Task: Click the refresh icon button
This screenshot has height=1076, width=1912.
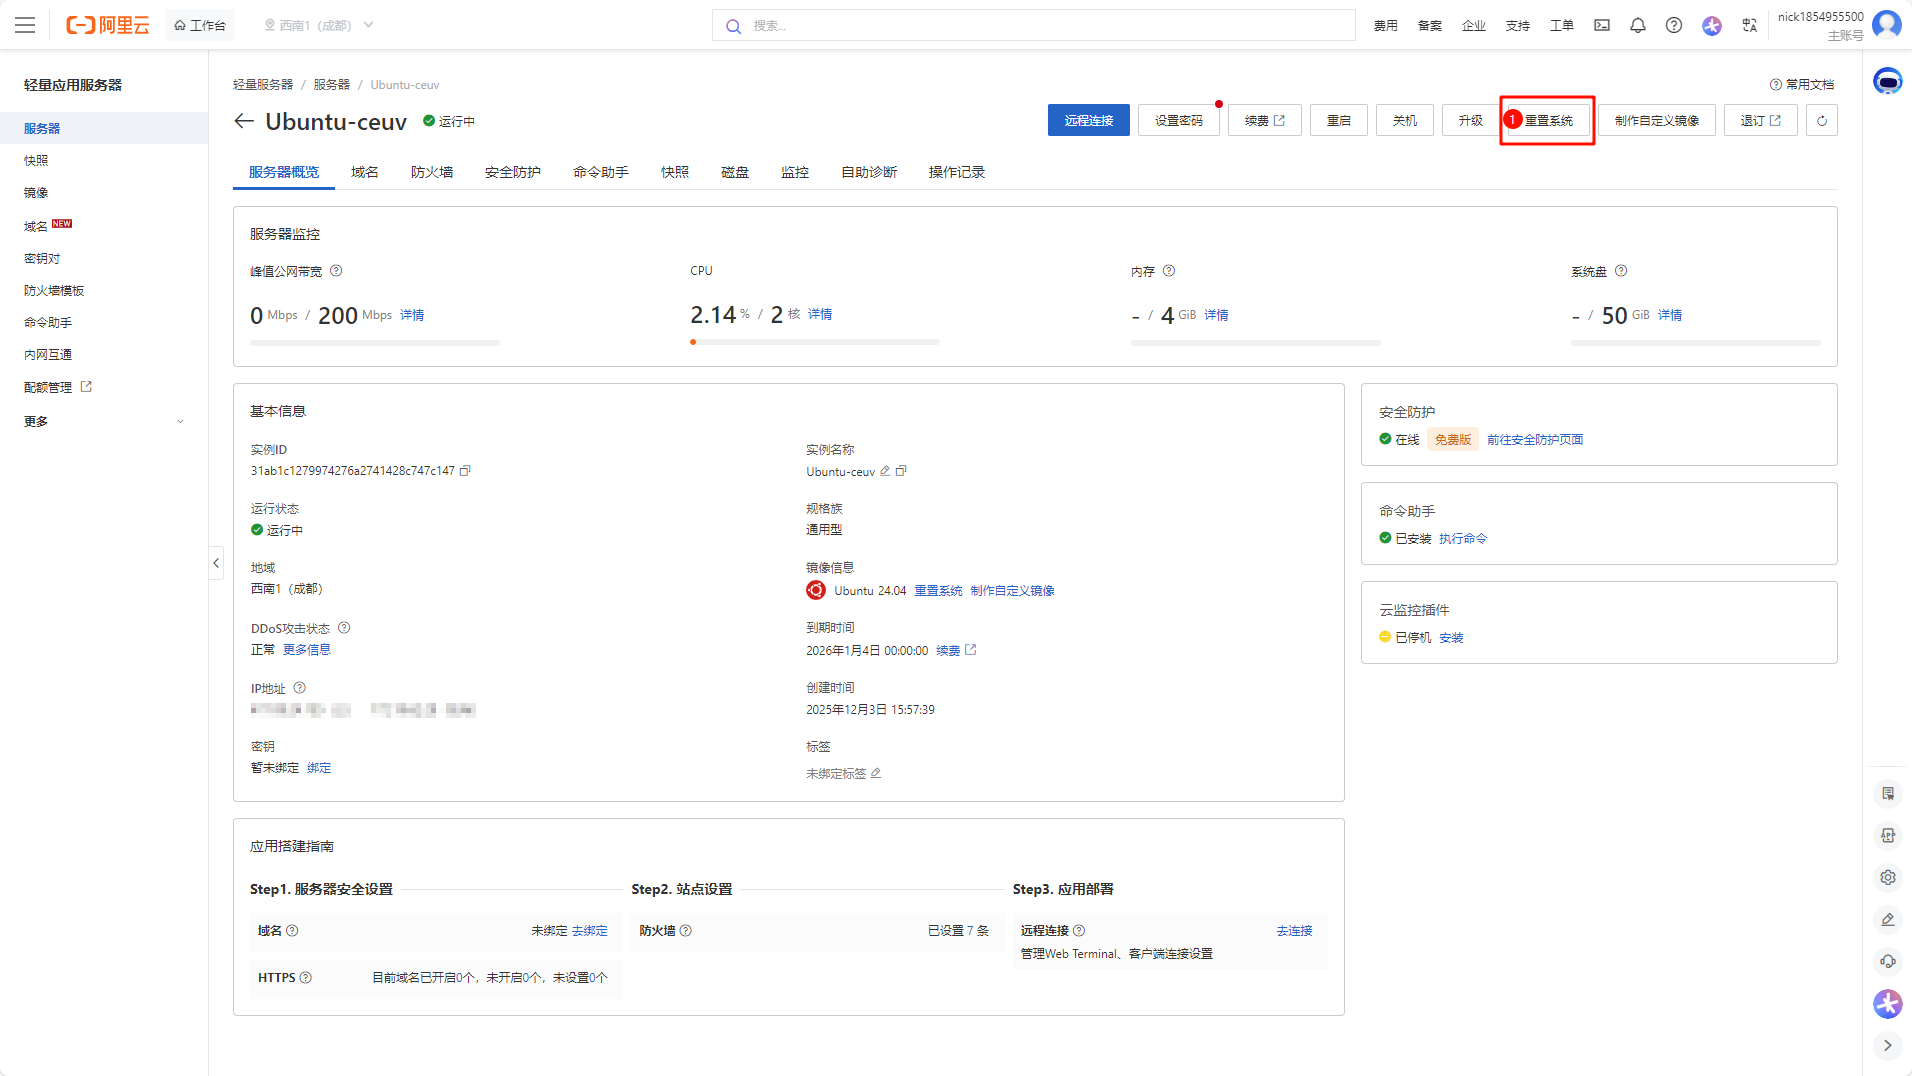Action: click(x=1821, y=121)
